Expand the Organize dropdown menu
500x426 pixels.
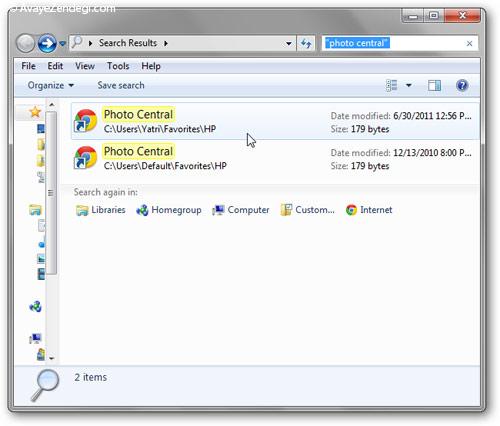51,85
